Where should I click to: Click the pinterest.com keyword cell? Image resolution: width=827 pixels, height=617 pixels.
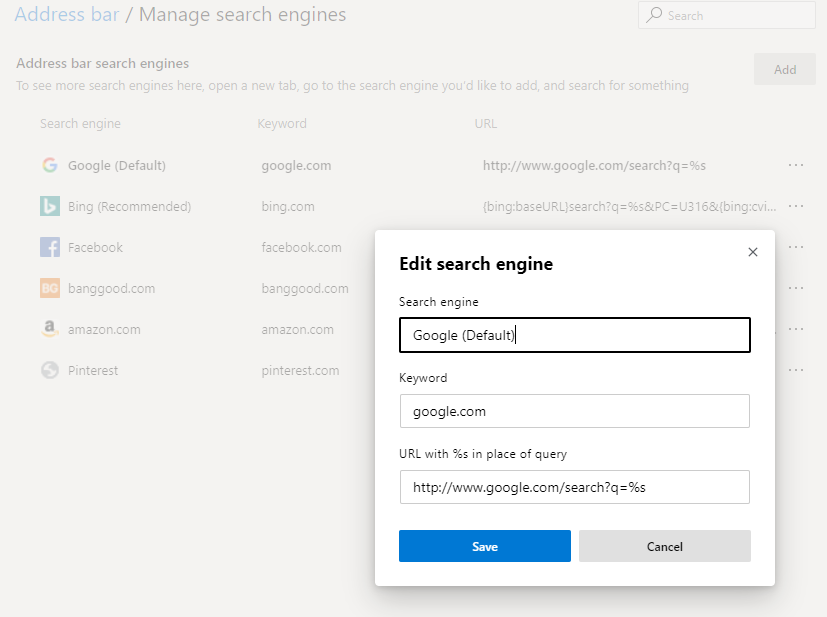pyautogui.click(x=300, y=371)
